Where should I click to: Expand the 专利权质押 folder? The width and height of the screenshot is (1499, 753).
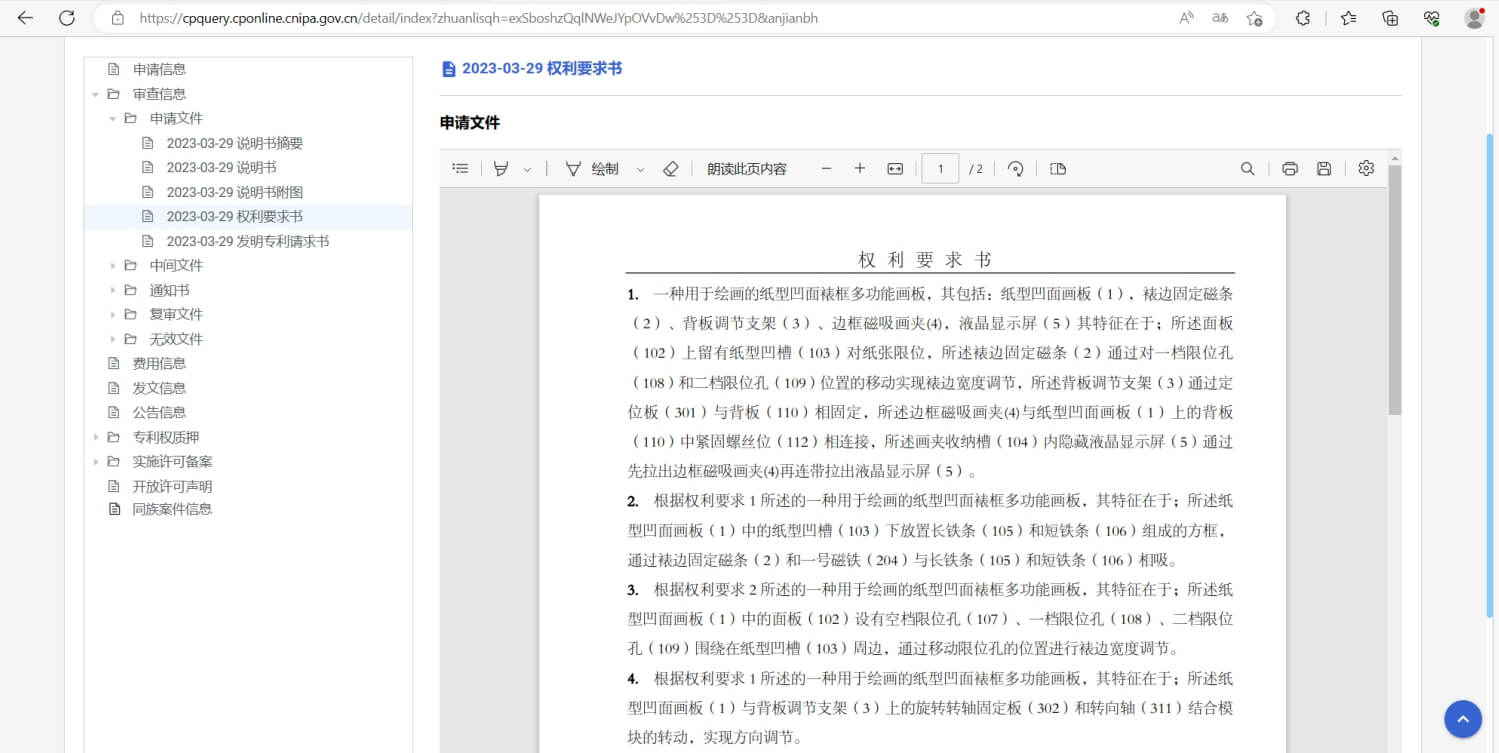pyautogui.click(x=96, y=437)
